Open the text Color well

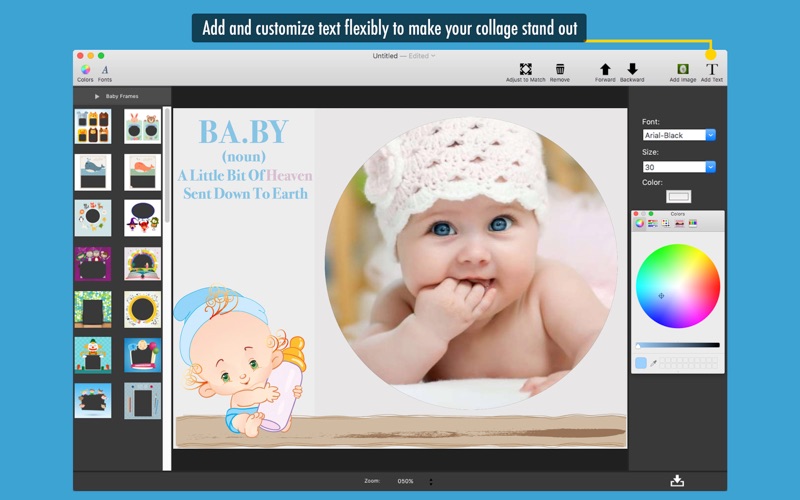click(x=679, y=196)
